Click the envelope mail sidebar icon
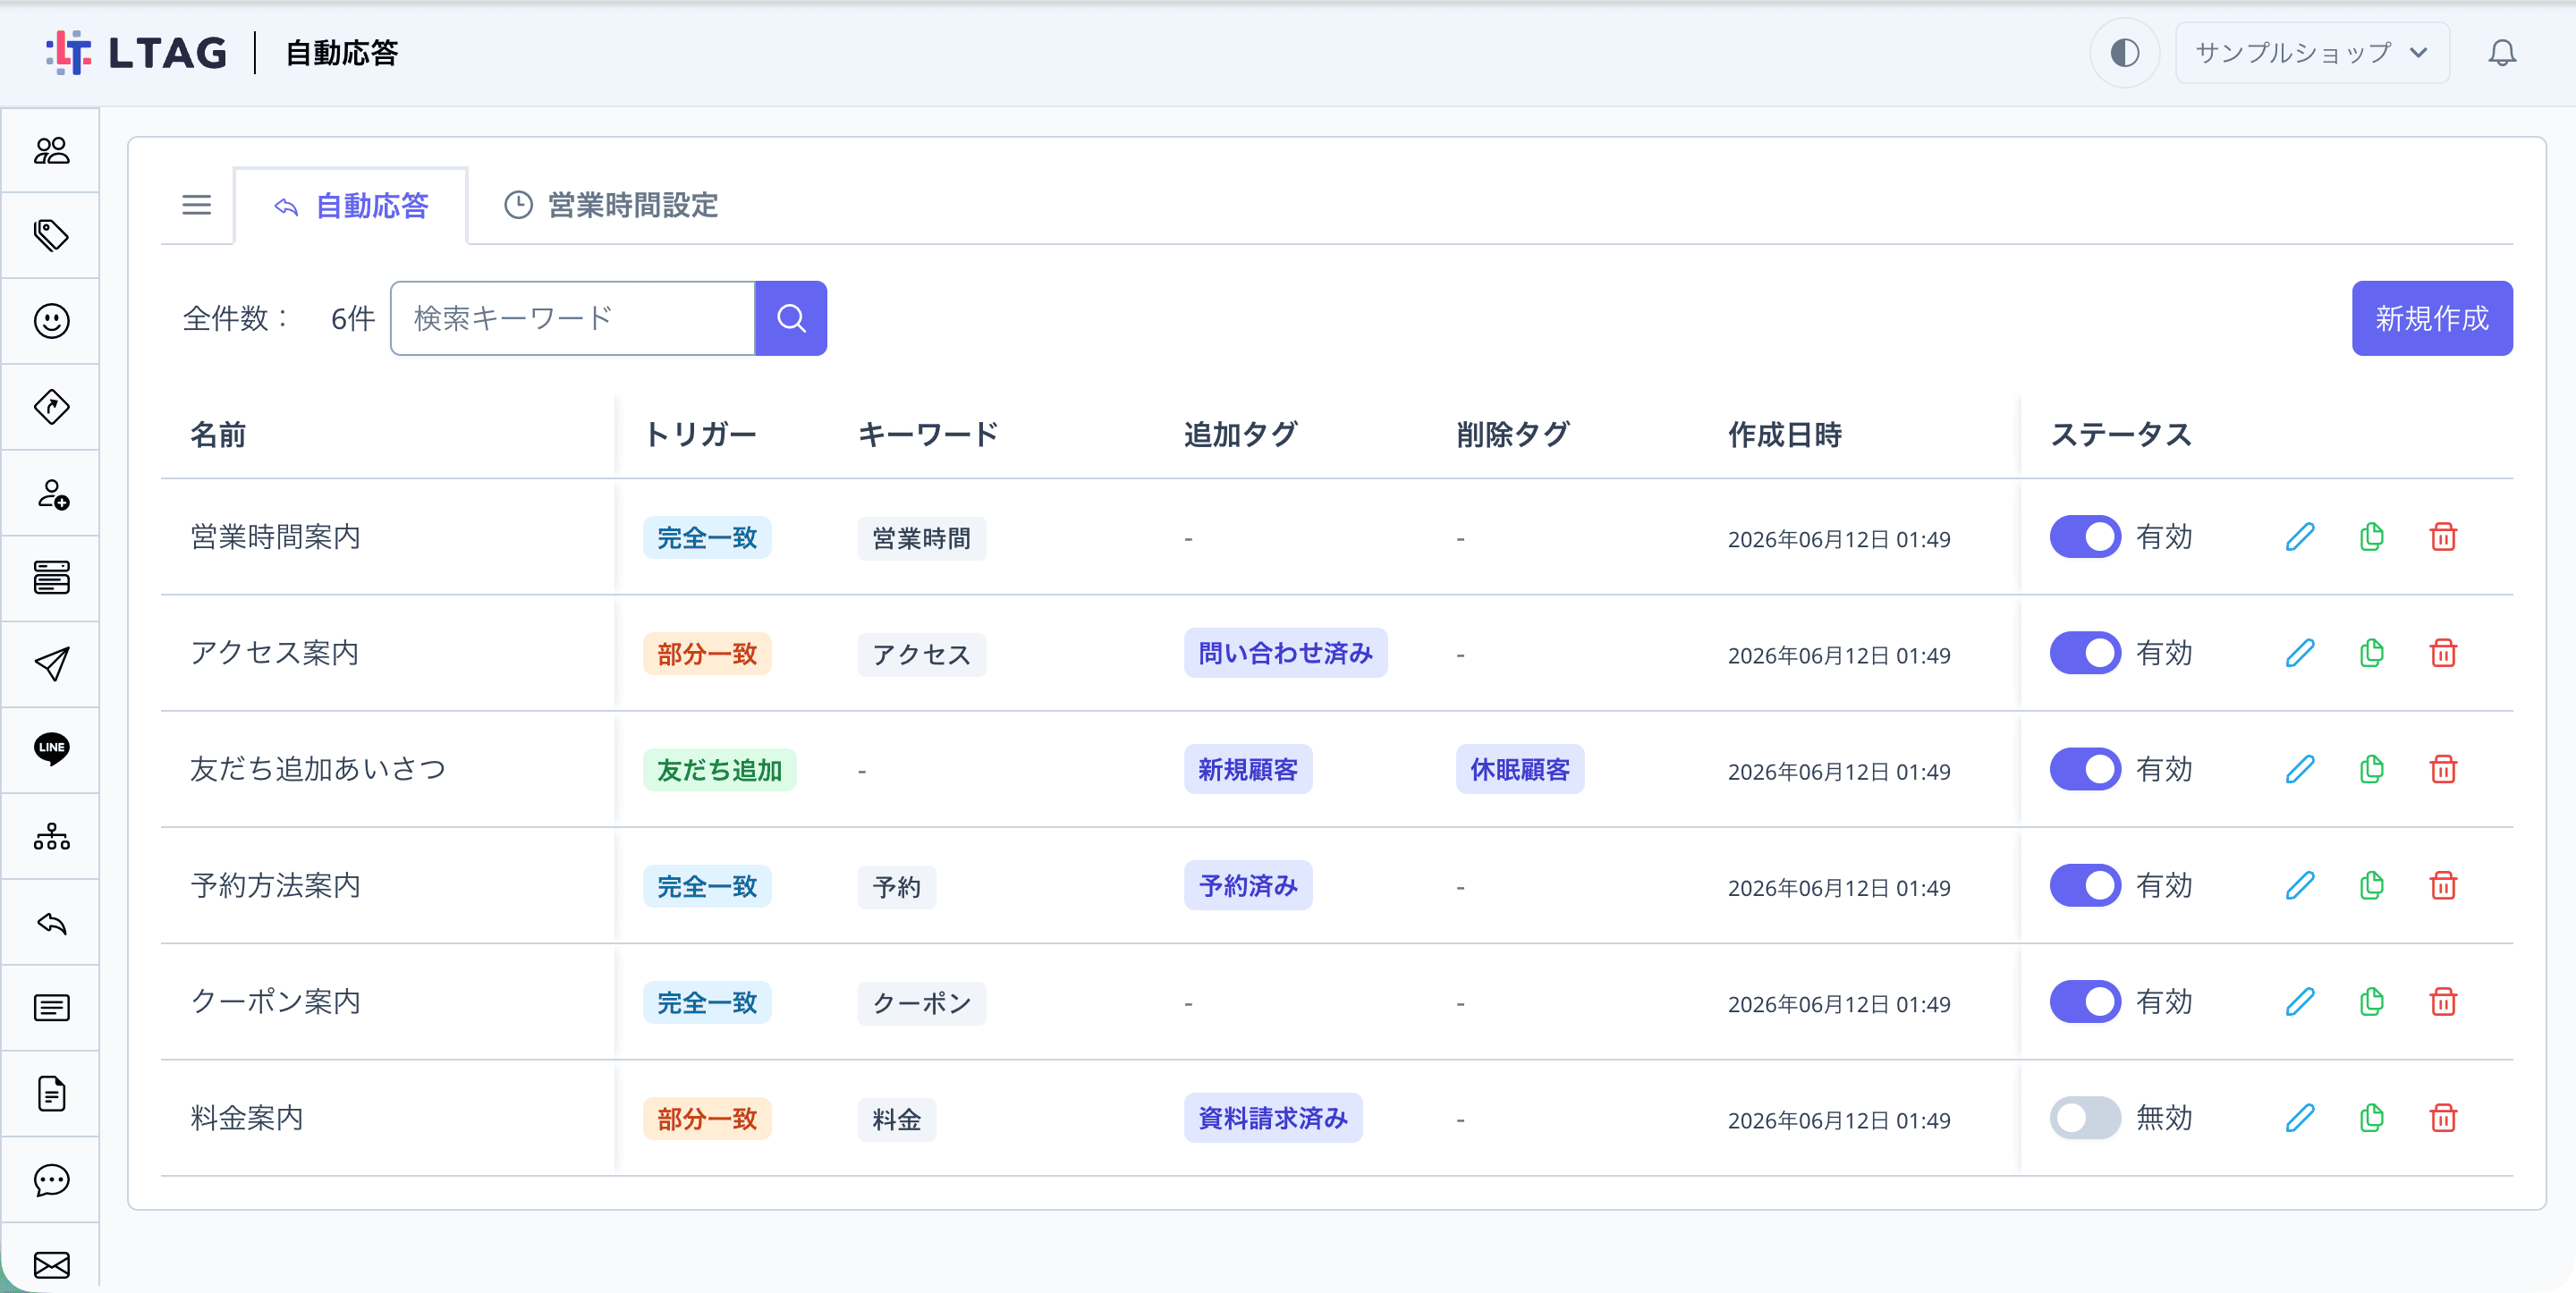The width and height of the screenshot is (2576, 1293). (51, 1265)
